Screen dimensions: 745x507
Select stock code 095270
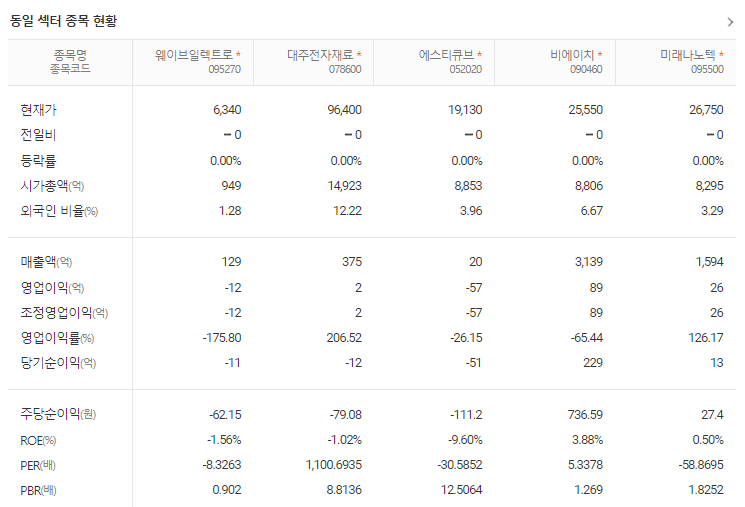point(224,69)
